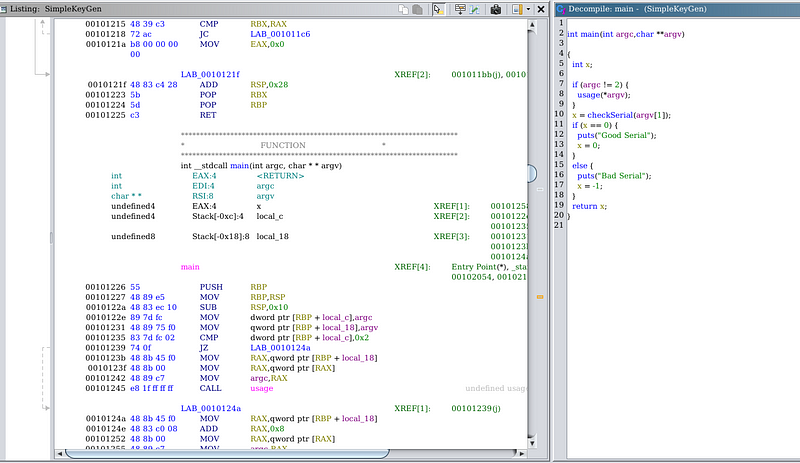Click the if (argc != 2) line
The height and width of the screenshot is (463, 800).
point(601,85)
